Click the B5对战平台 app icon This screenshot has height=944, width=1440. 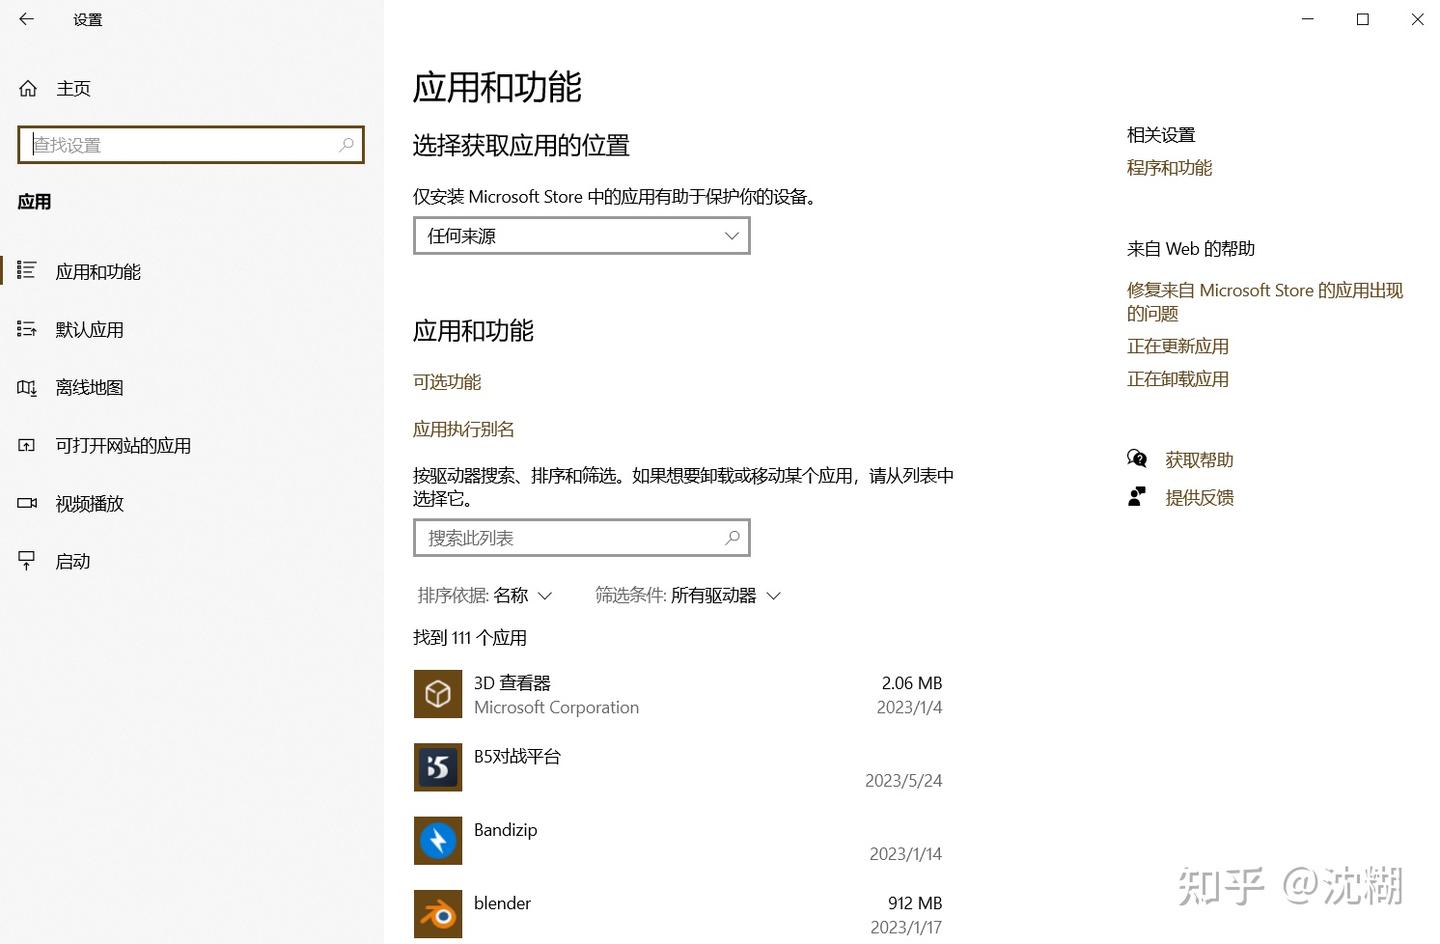coord(437,767)
